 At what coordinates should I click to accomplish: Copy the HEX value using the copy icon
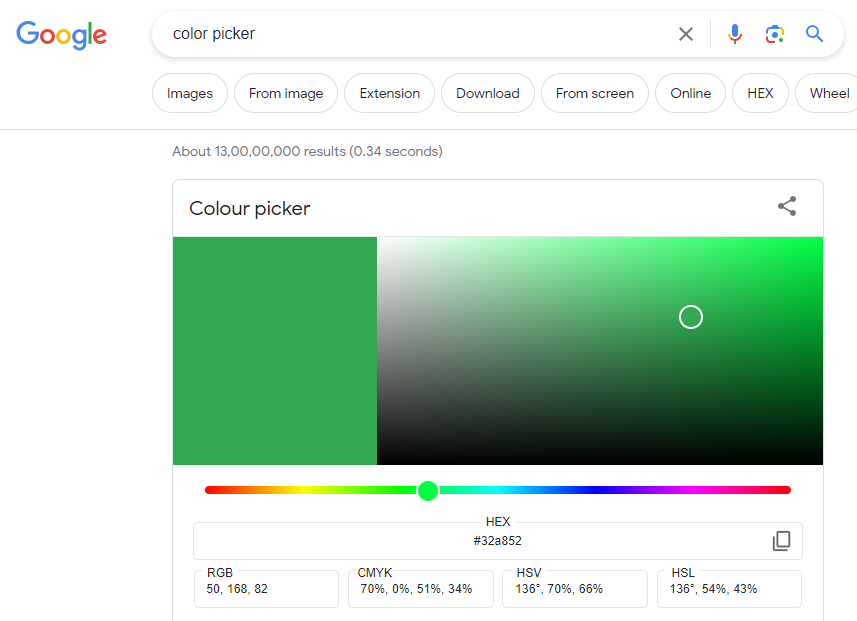780,540
